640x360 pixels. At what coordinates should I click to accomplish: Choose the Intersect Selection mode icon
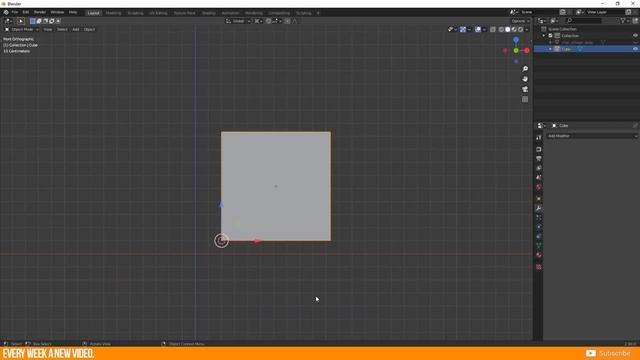click(58, 21)
